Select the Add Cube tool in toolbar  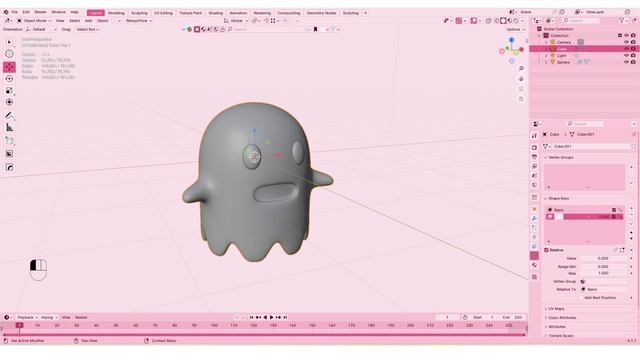point(9,141)
